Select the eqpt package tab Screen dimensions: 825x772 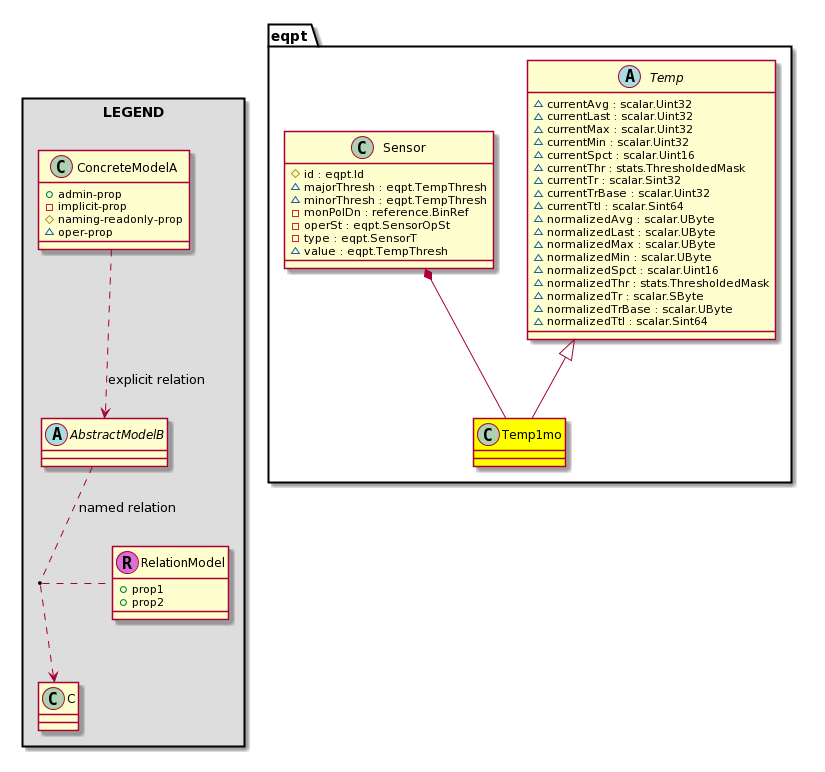[293, 35]
